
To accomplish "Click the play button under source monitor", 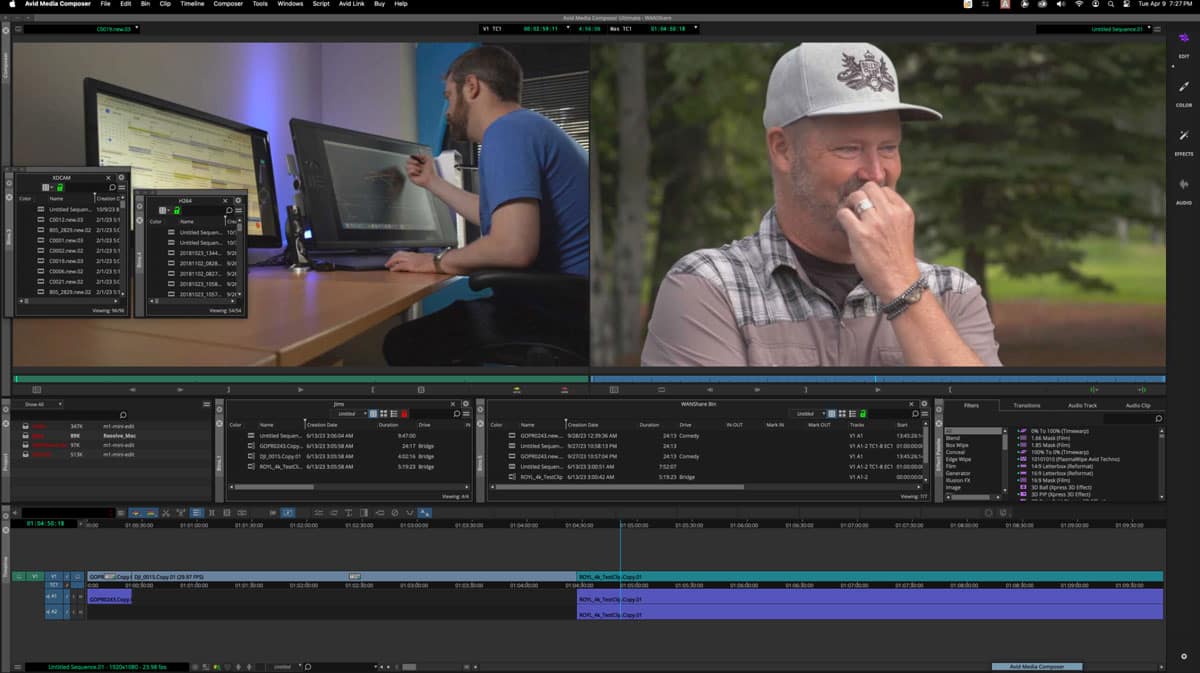I will coord(301,389).
